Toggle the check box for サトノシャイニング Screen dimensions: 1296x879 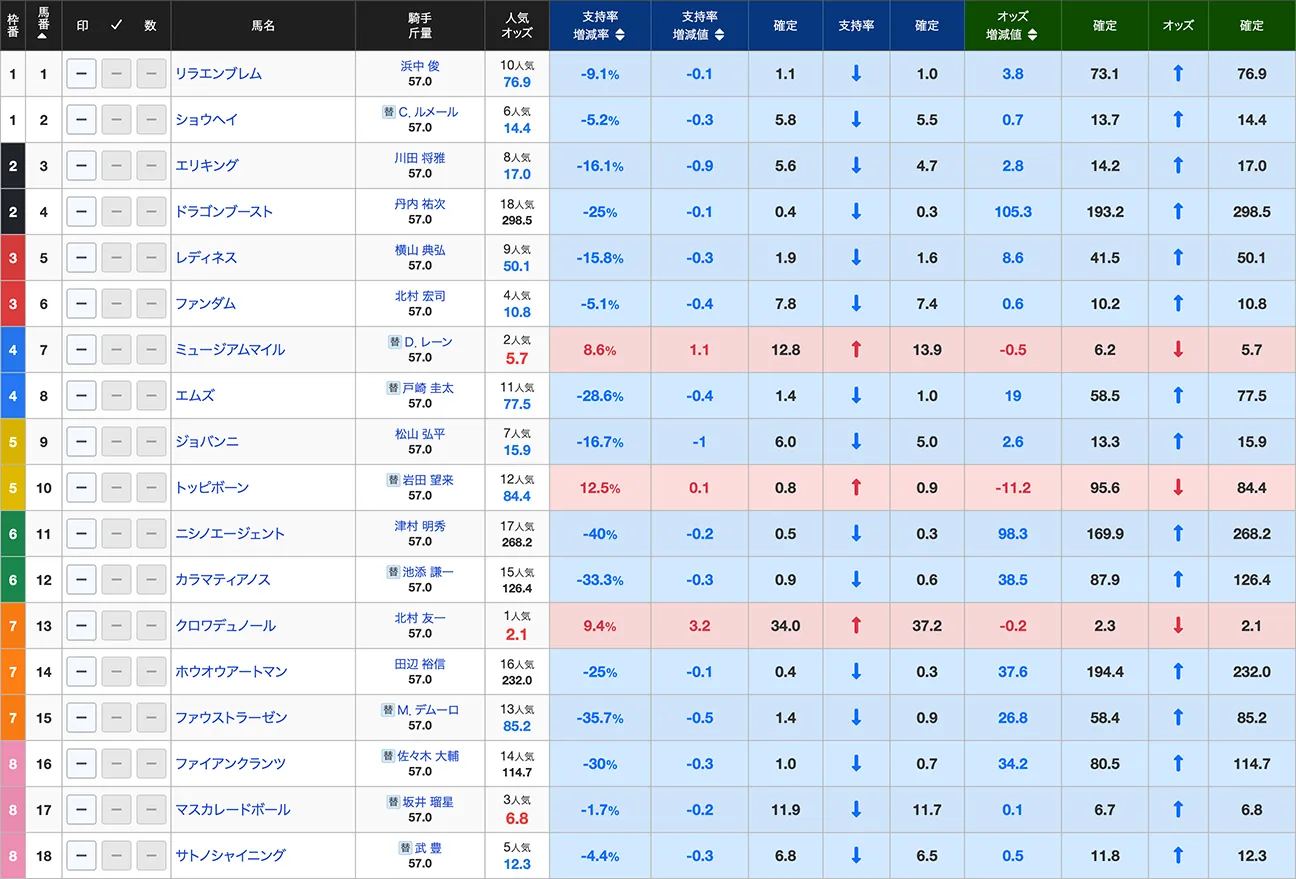tap(116, 856)
